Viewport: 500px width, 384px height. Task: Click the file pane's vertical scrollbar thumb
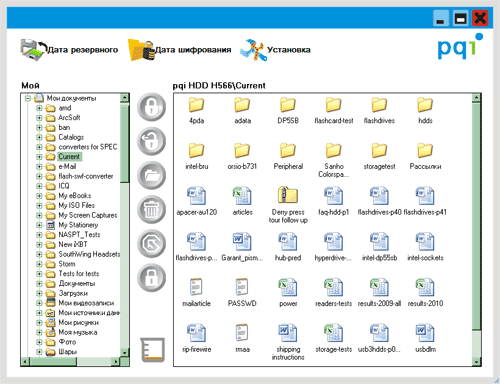pos(476,217)
